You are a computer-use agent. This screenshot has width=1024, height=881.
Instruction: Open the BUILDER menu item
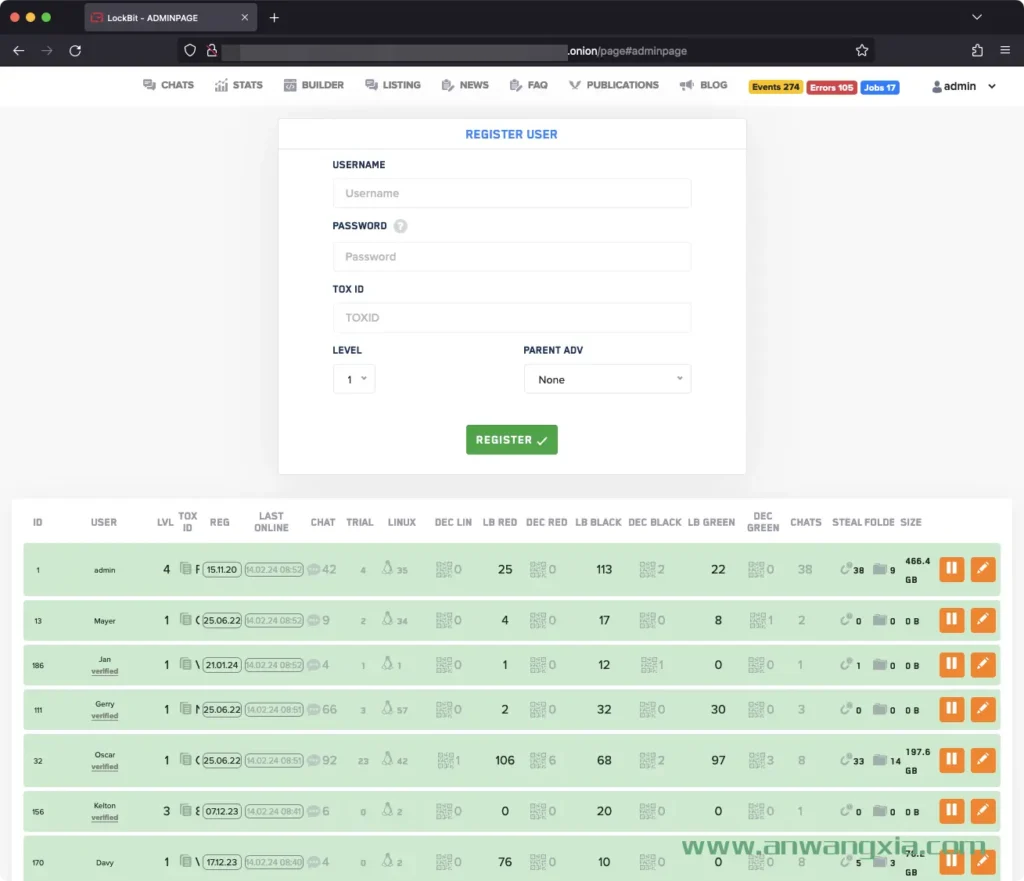pos(314,85)
